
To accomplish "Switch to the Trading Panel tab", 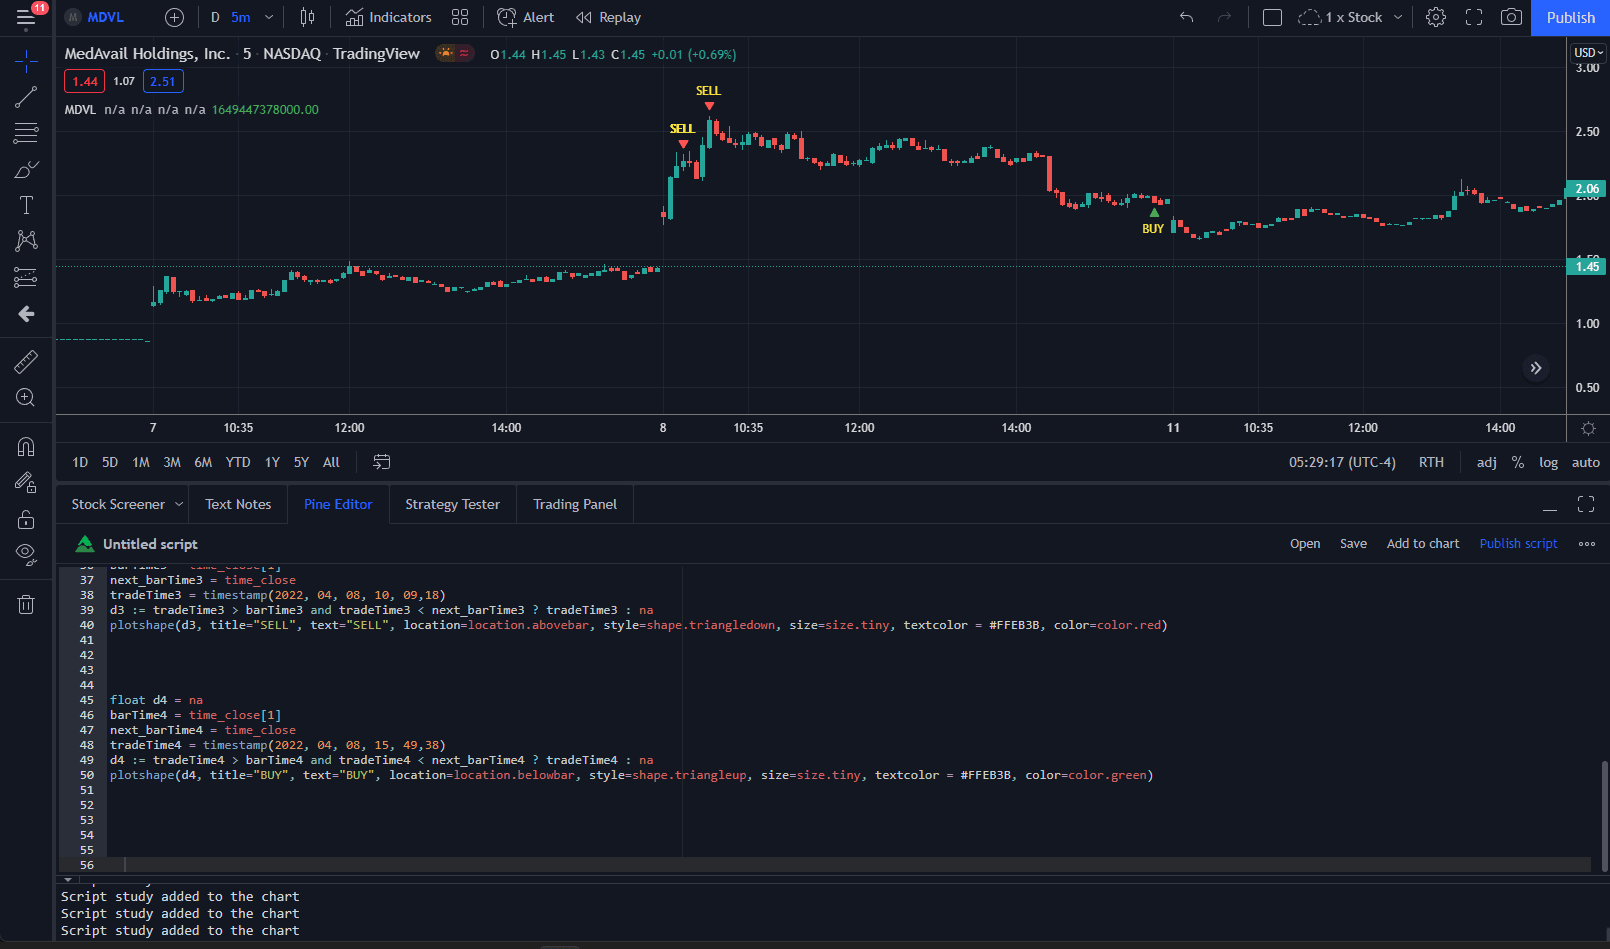I will point(575,505).
